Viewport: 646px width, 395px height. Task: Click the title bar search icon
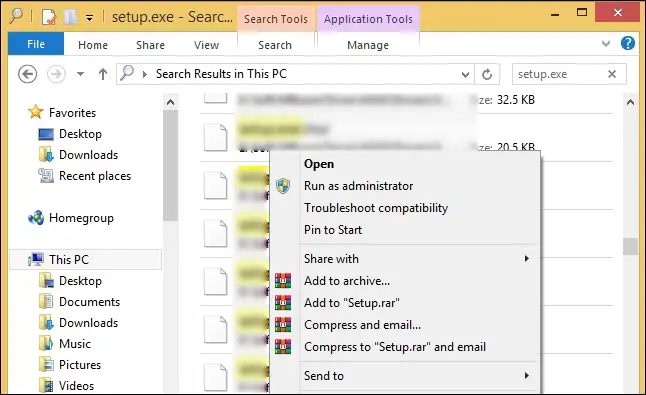point(16,16)
